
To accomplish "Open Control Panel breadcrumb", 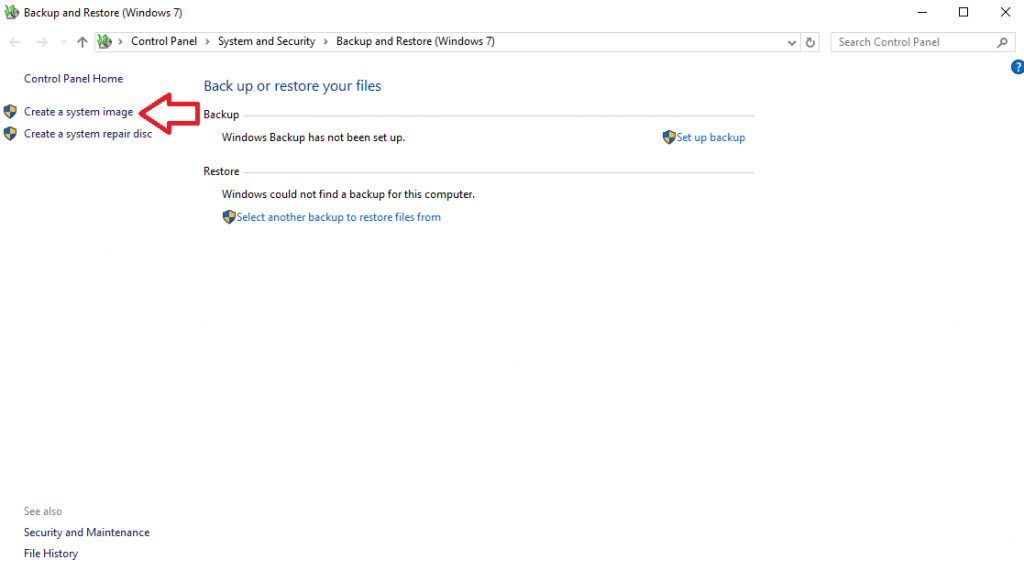I will coord(164,41).
